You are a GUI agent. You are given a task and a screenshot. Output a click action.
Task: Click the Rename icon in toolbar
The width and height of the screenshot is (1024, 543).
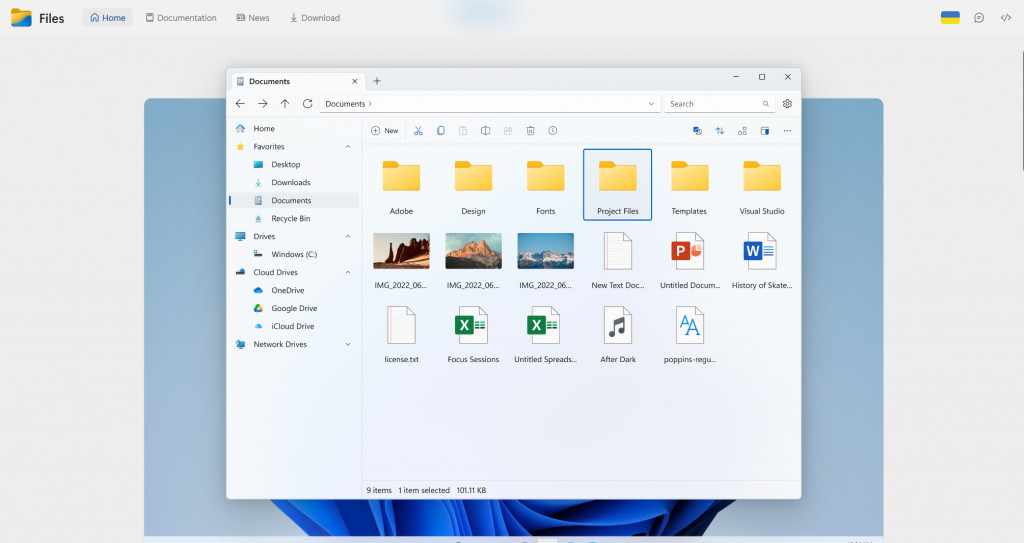[485, 131]
